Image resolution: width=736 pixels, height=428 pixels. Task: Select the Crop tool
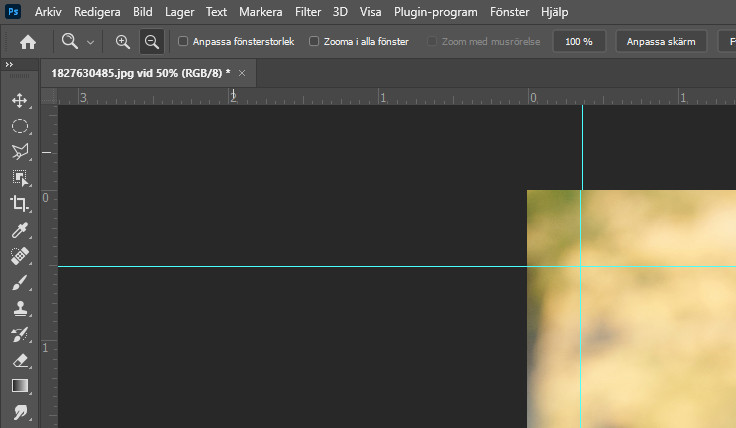tap(20, 204)
